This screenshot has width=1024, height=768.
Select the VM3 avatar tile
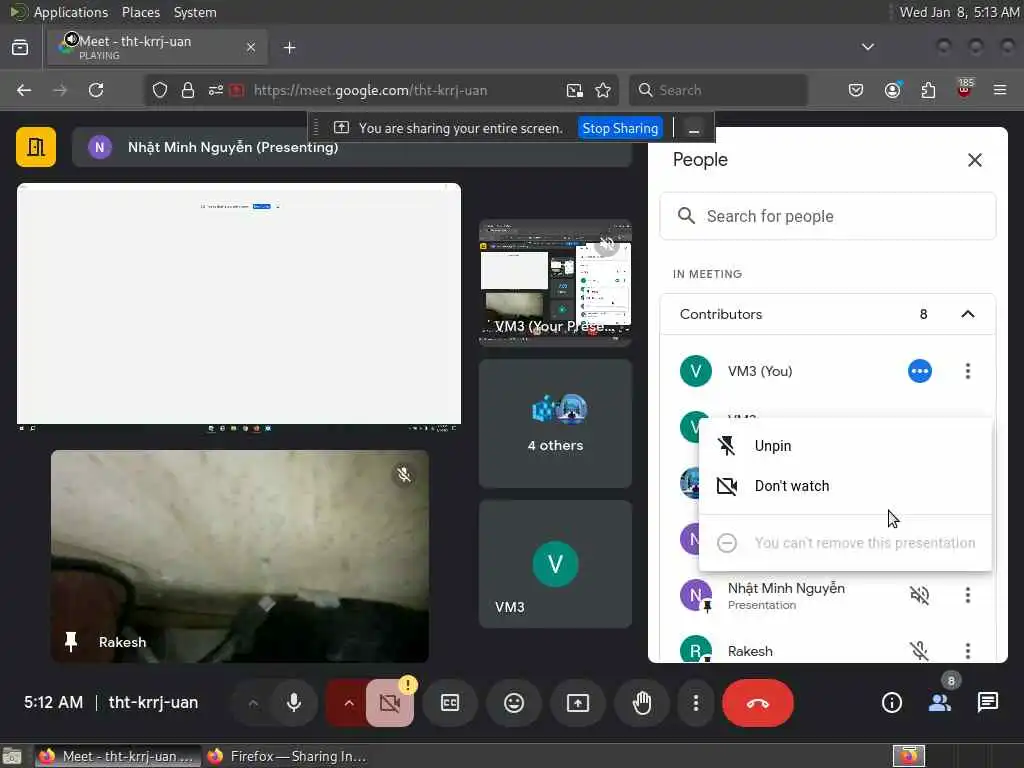[555, 564]
